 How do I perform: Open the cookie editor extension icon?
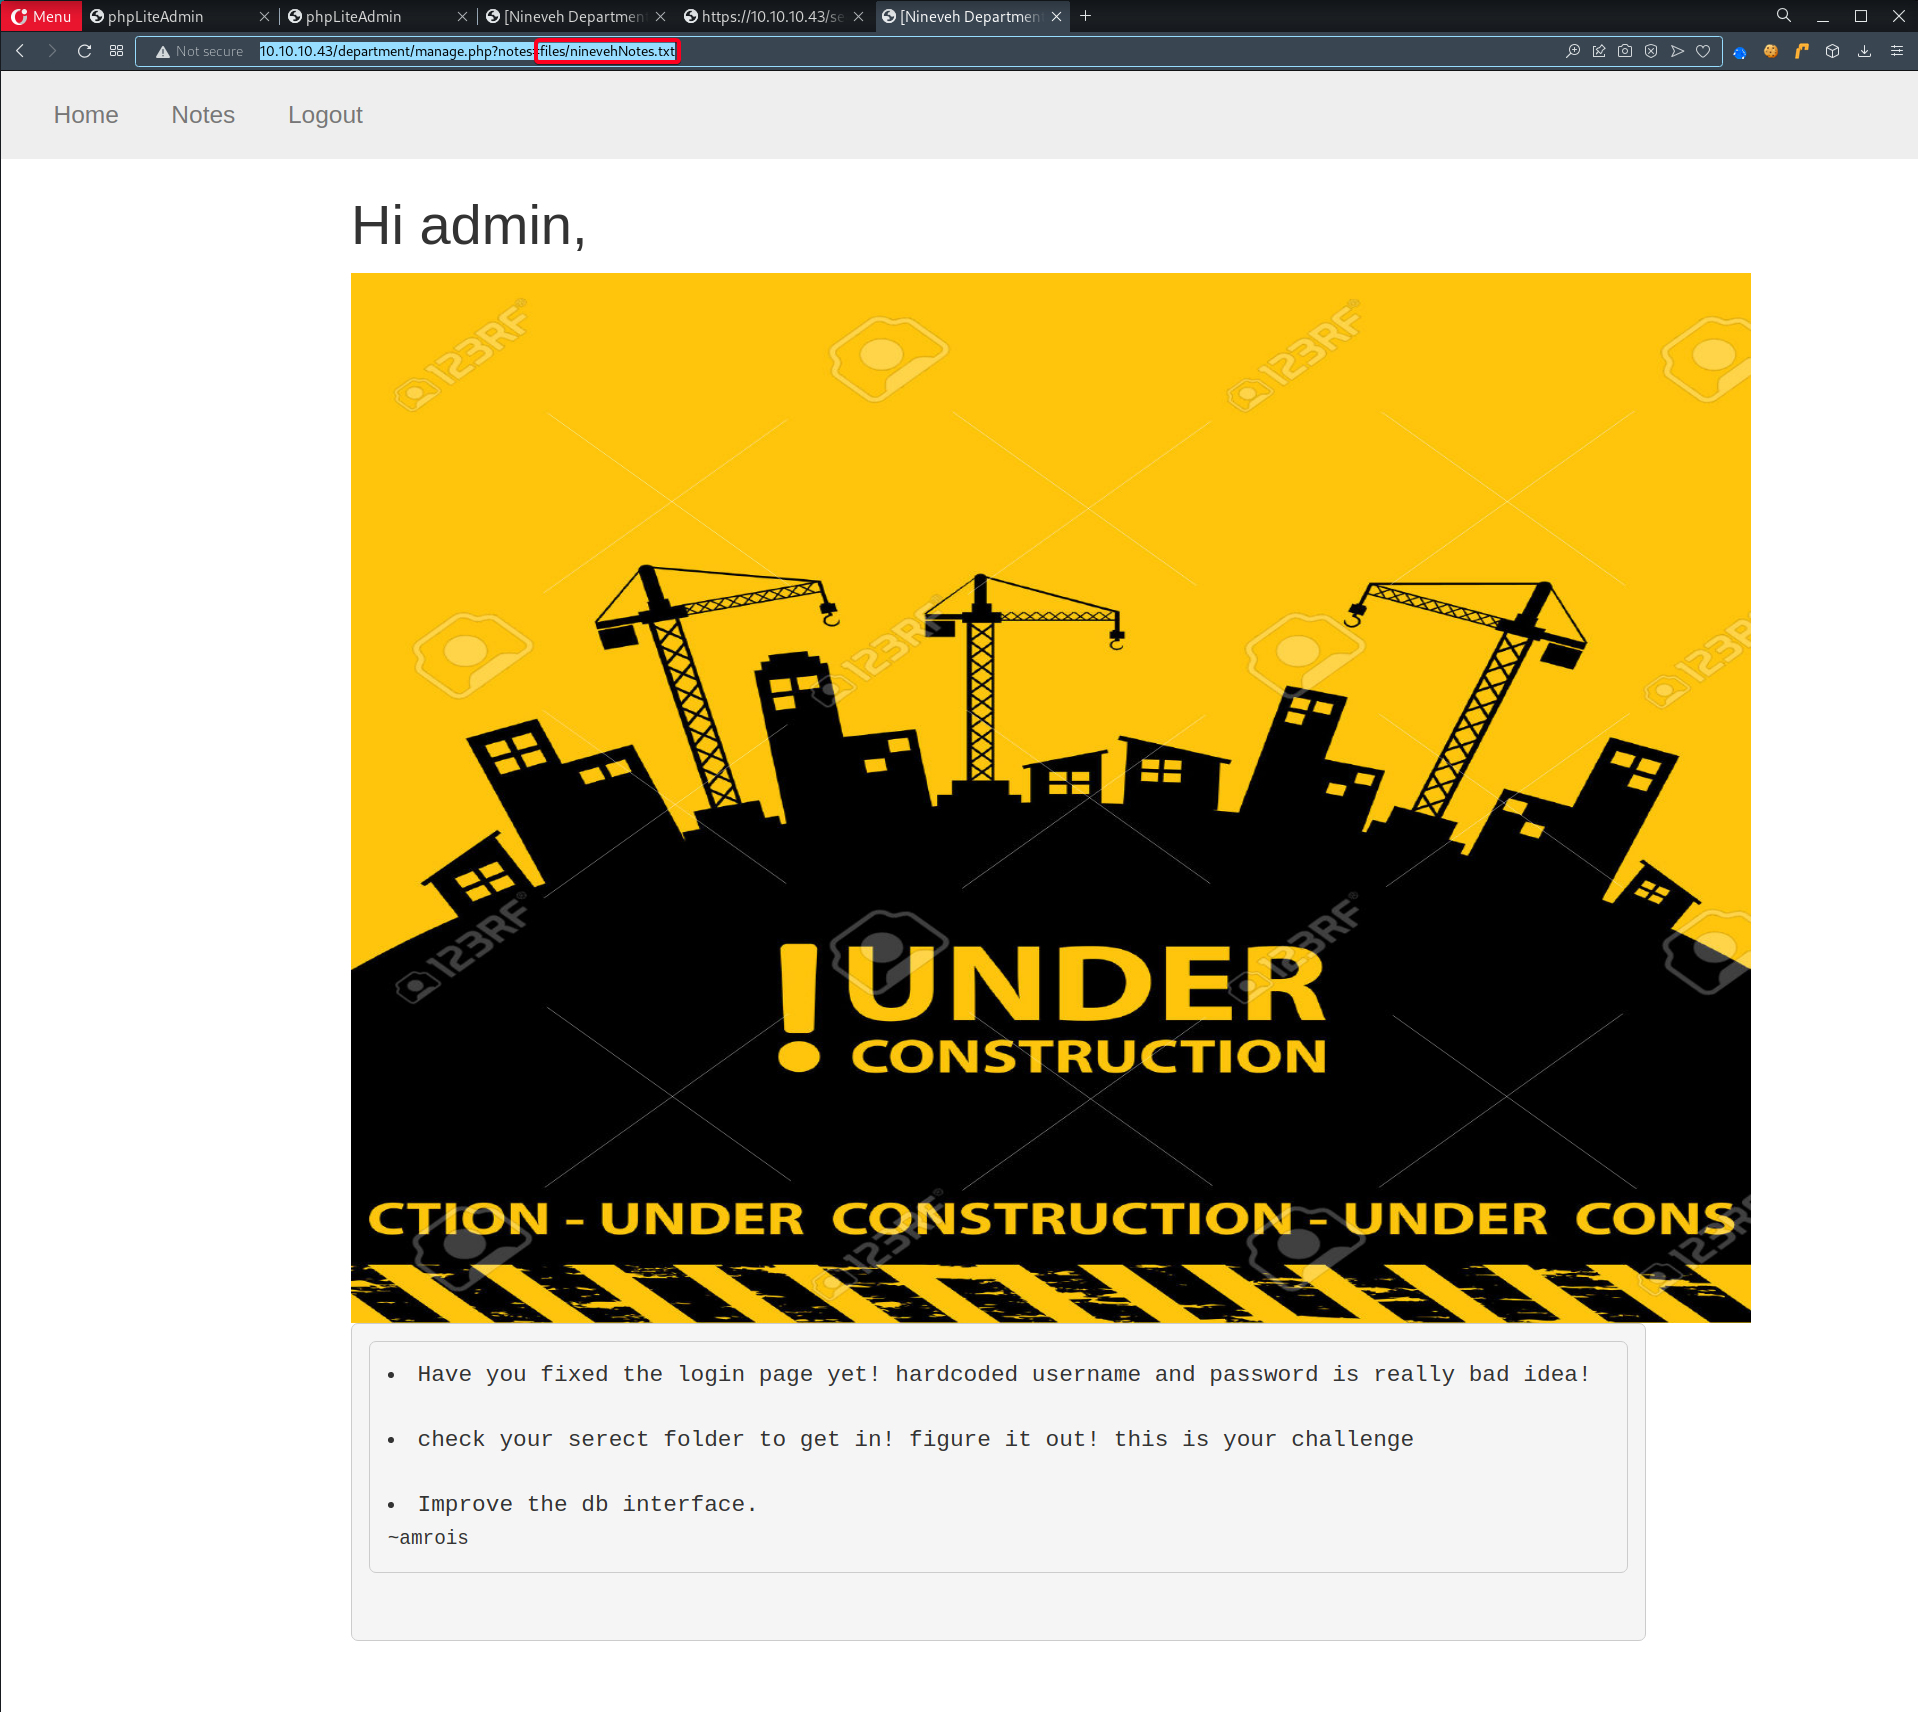(1770, 51)
